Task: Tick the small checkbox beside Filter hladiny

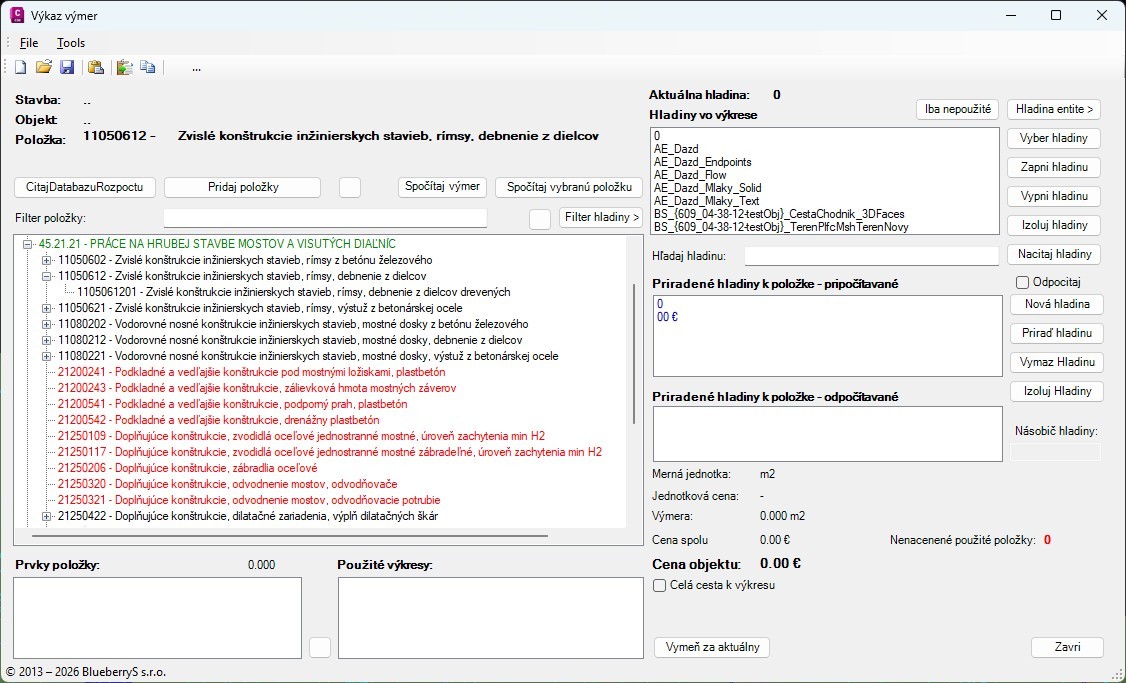Action: [x=540, y=218]
